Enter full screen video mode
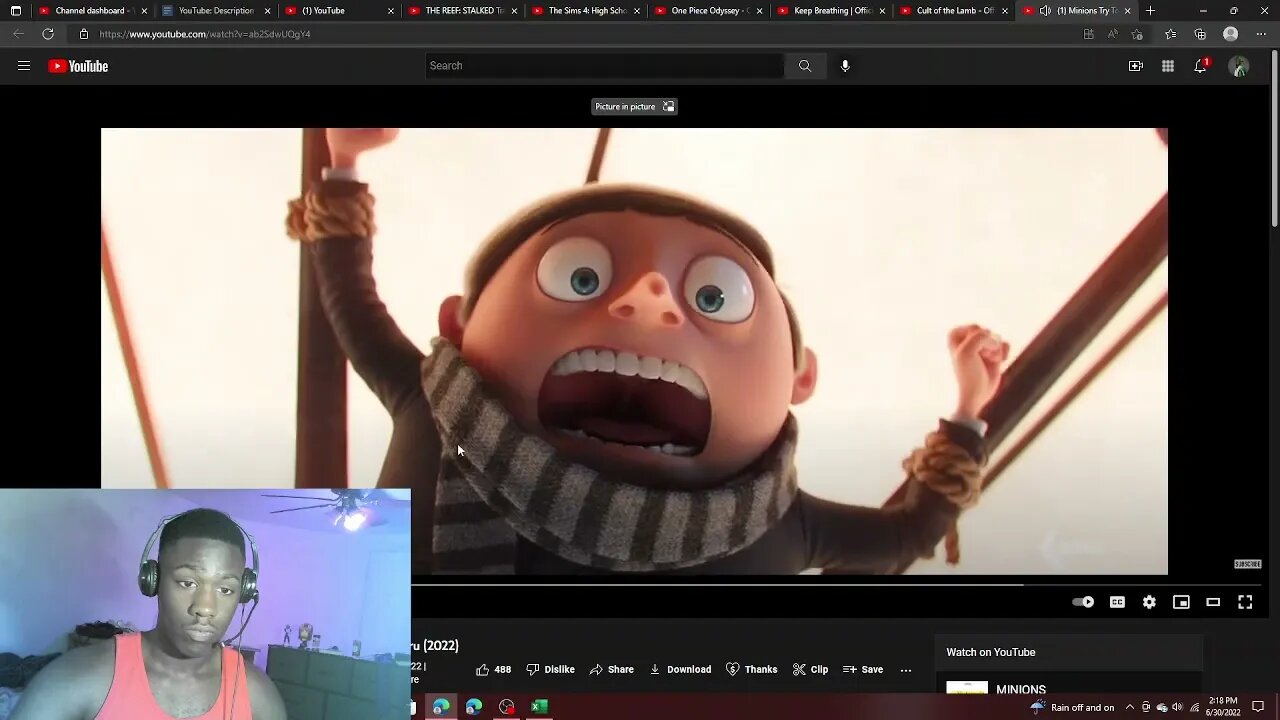The height and width of the screenshot is (720, 1280). click(x=1245, y=602)
